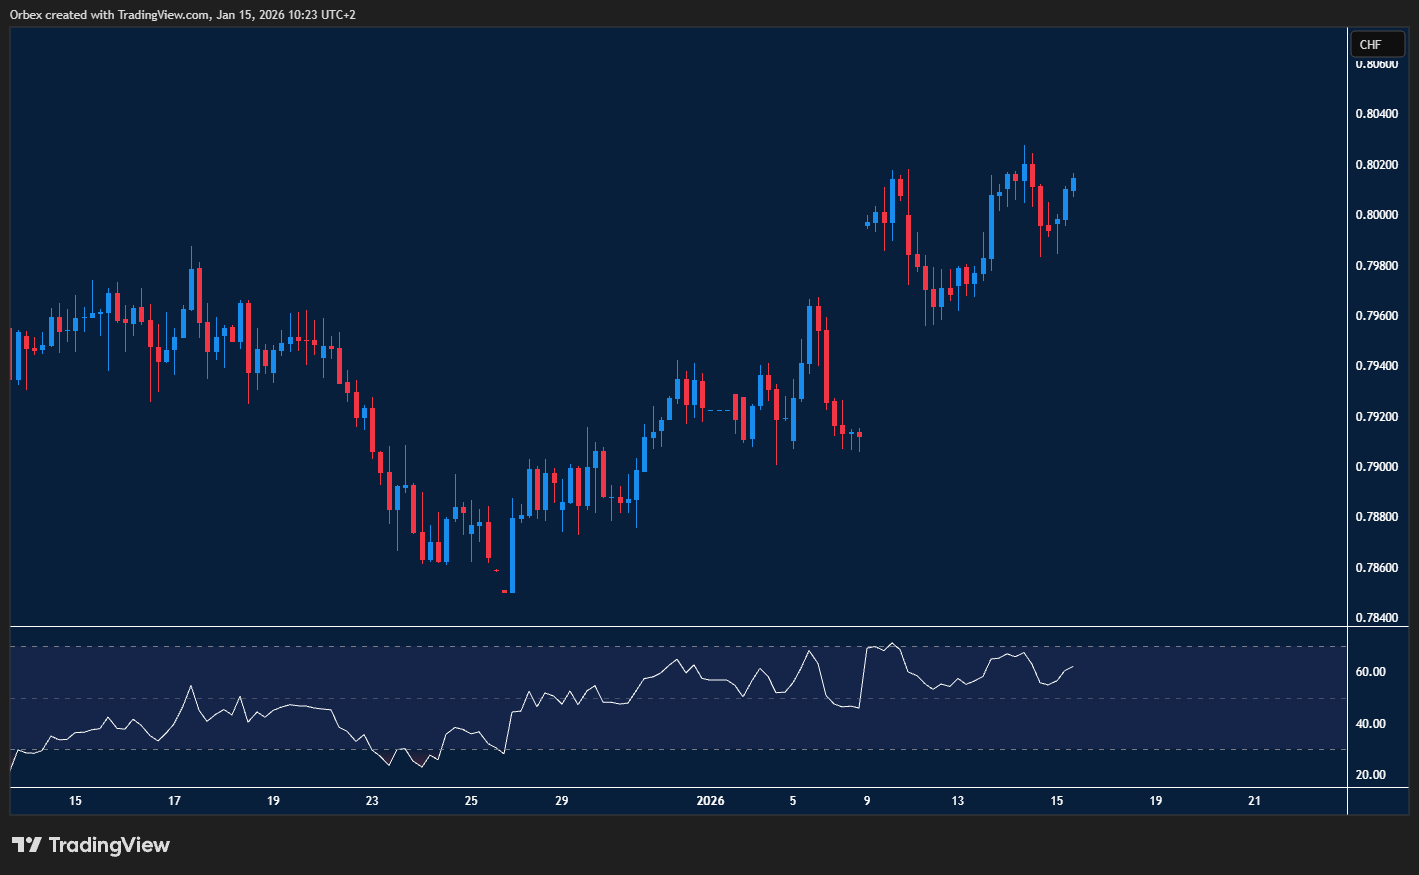The image size is (1419, 875).
Task: Open the CHF currency selector
Action: coord(1376,44)
